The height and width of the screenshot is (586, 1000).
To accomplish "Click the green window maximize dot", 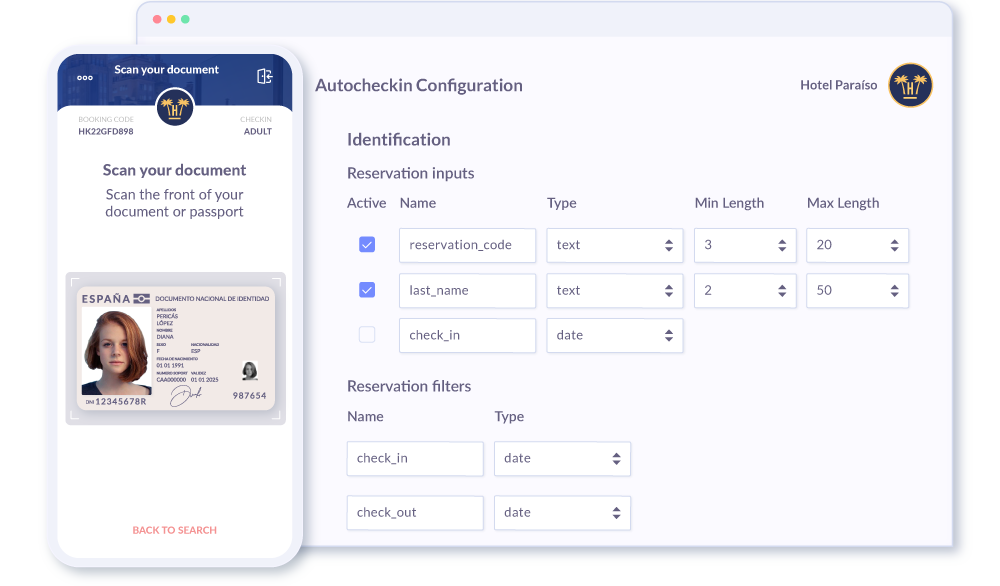I will (x=185, y=19).
